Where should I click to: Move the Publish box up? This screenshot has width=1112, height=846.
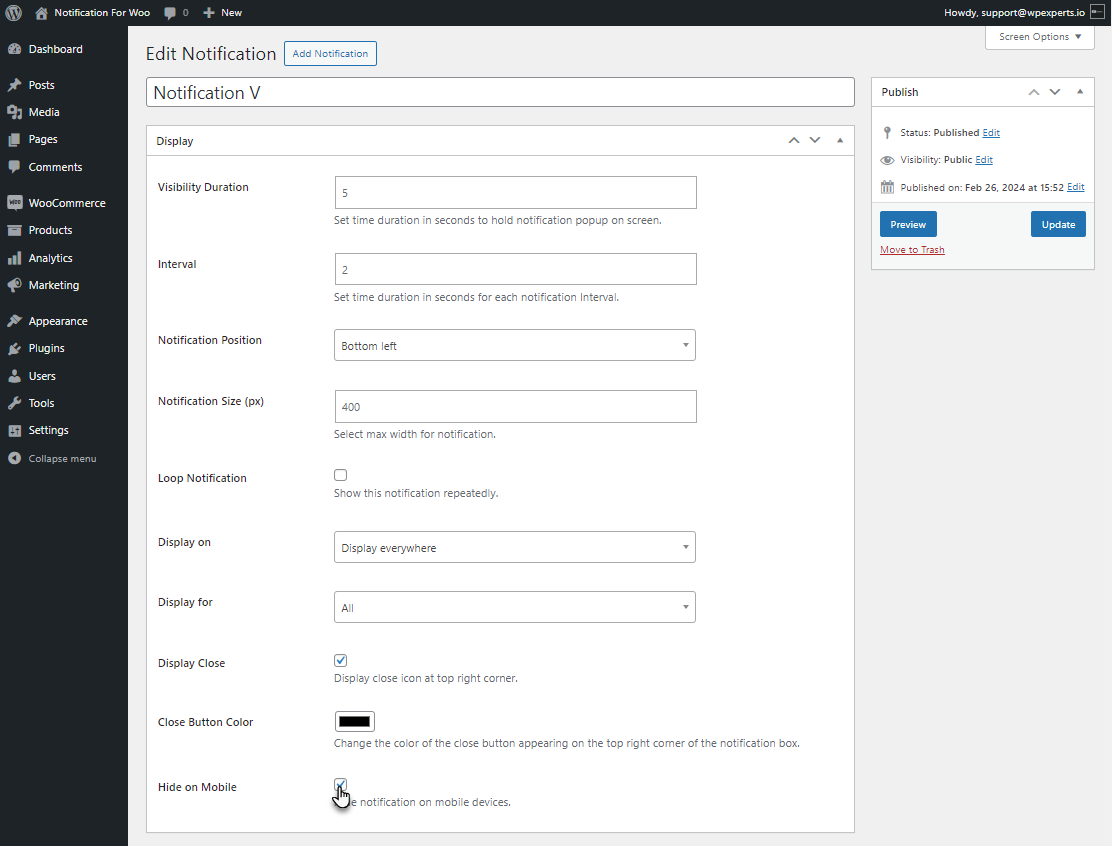tap(1034, 91)
